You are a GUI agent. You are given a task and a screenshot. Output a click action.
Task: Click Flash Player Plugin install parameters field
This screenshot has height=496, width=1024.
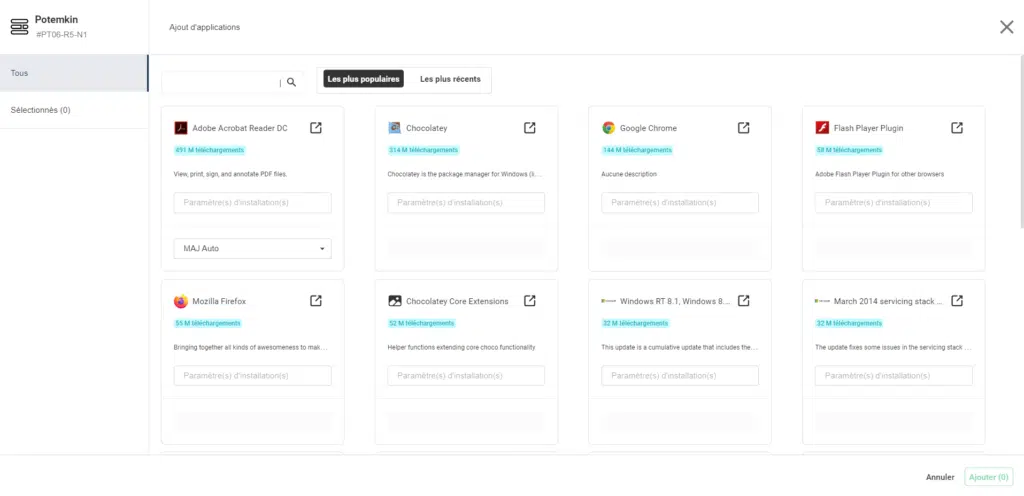(893, 203)
